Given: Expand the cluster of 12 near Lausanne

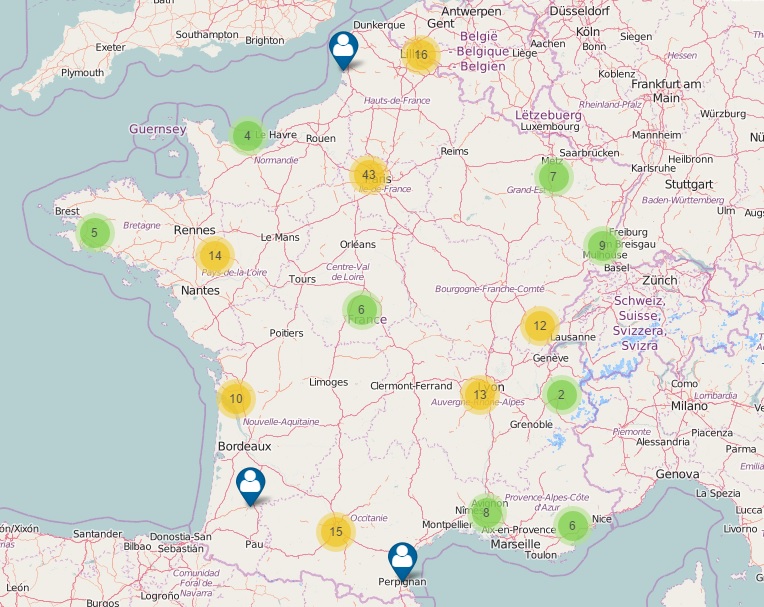Looking at the screenshot, I should (x=539, y=325).
